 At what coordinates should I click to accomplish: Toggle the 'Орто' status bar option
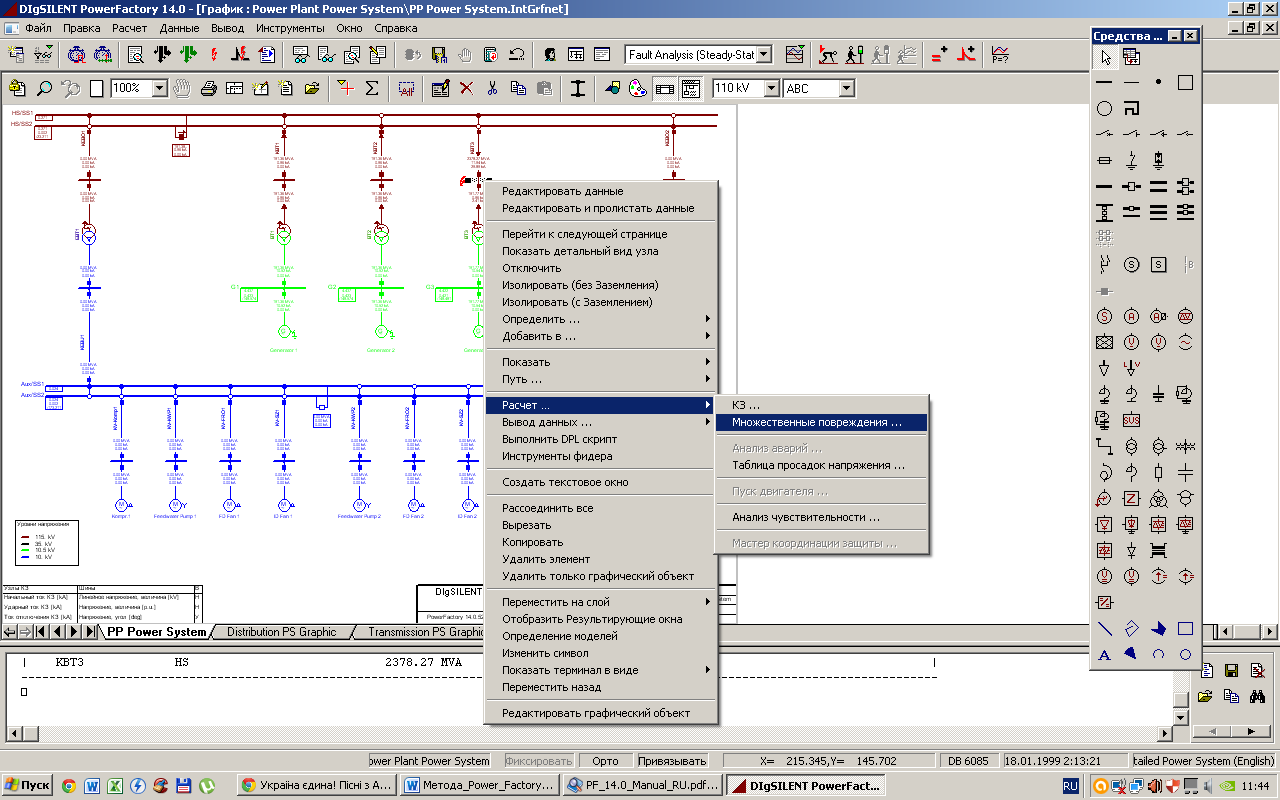point(605,761)
